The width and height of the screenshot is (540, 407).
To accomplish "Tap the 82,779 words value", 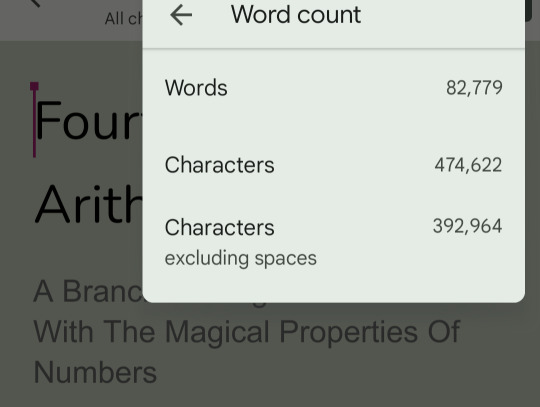I will pyautogui.click(x=474, y=87).
